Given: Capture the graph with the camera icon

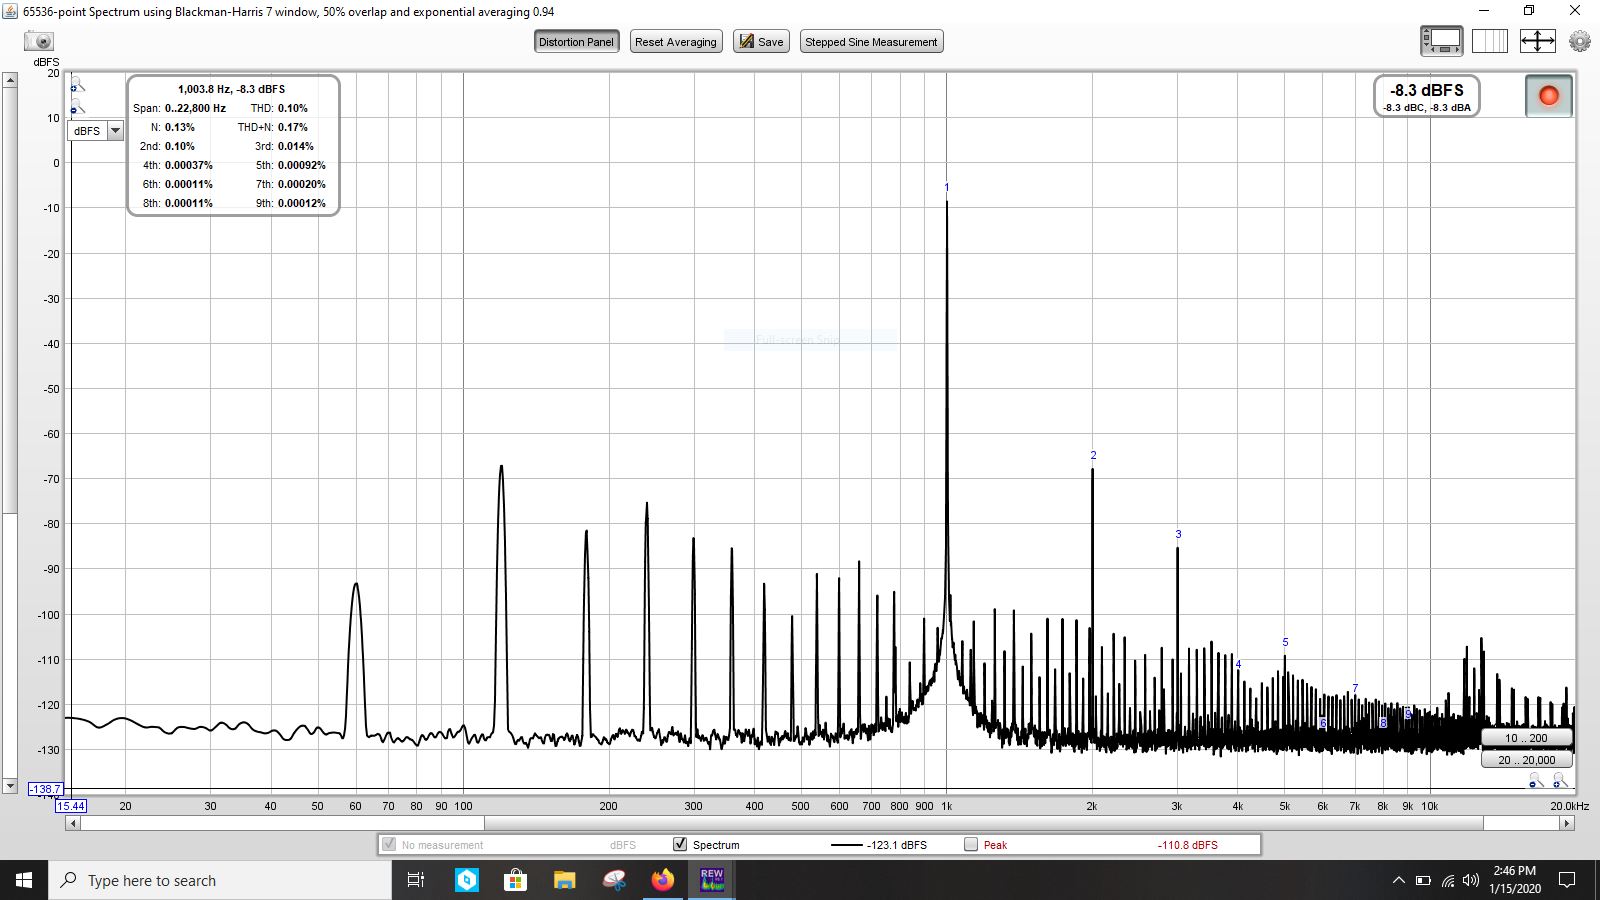Looking at the screenshot, I should (x=39, y=41).
